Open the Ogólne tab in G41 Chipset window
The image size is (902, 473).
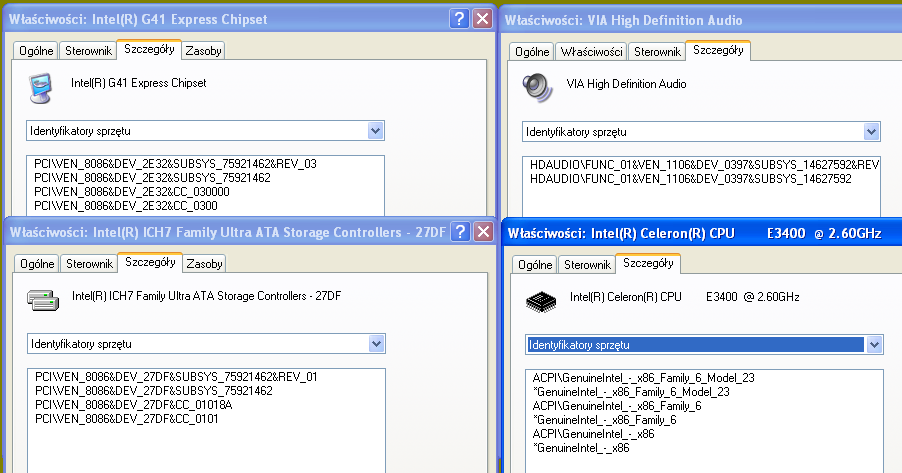point(36,51)
